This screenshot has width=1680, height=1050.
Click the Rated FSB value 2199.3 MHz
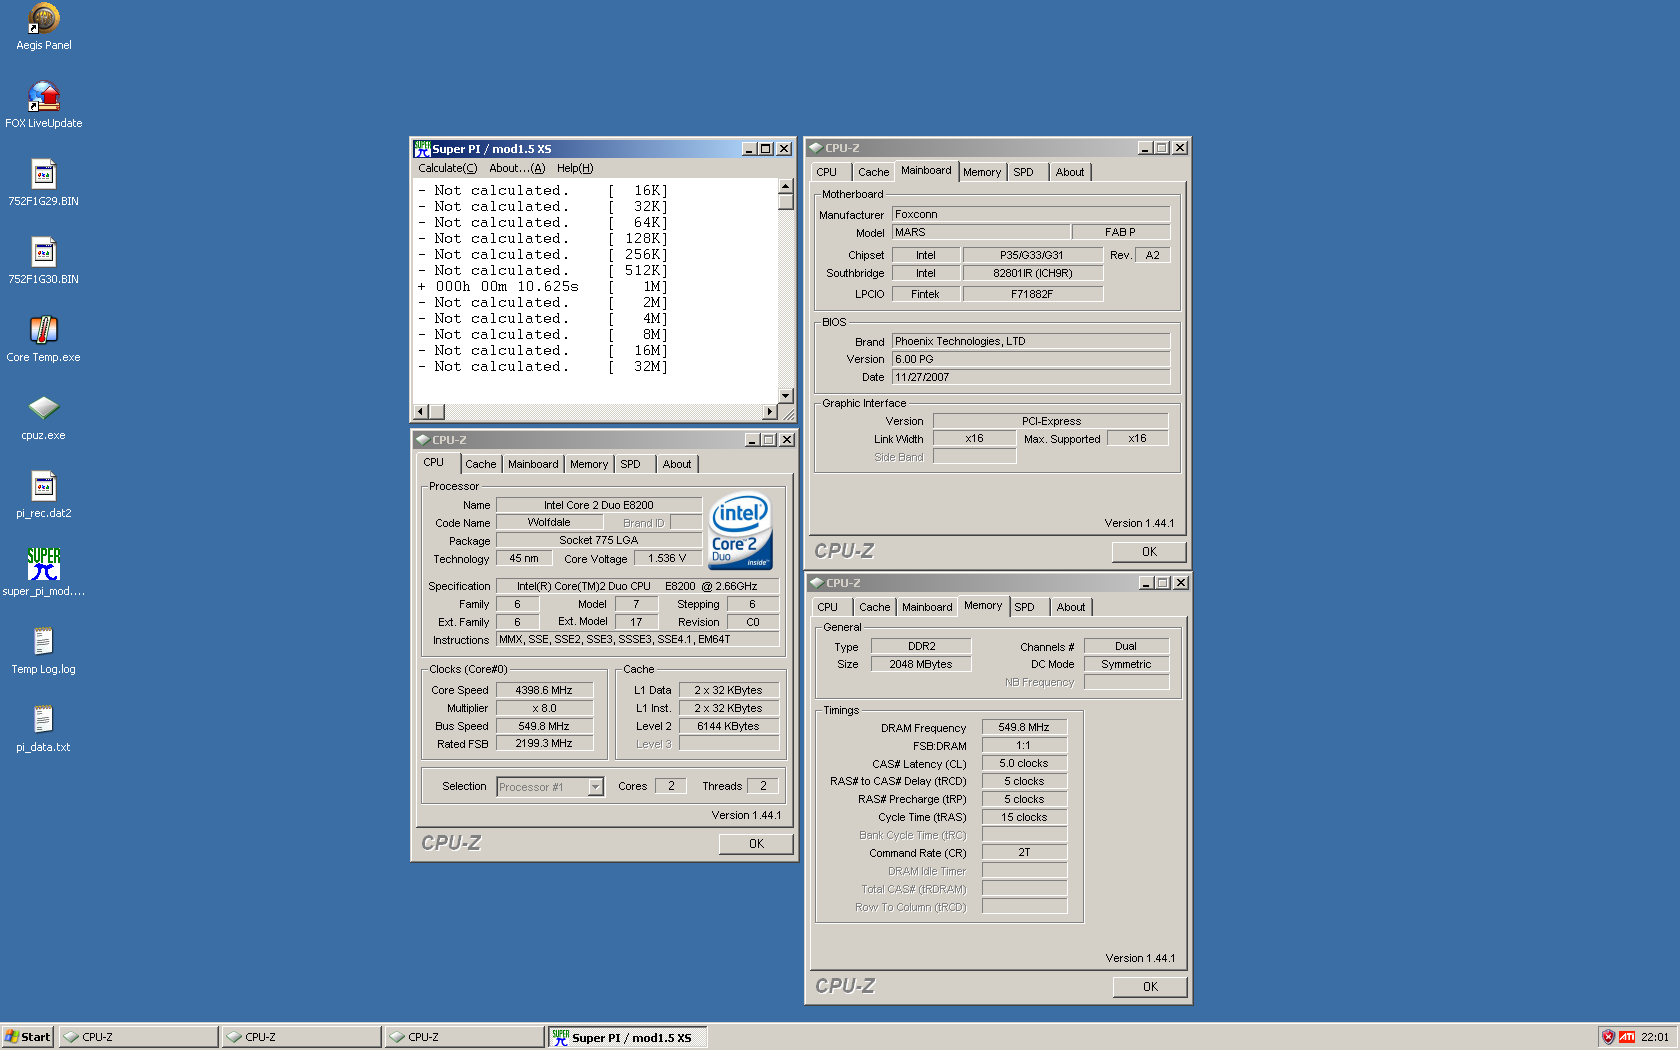click(544, 743)
